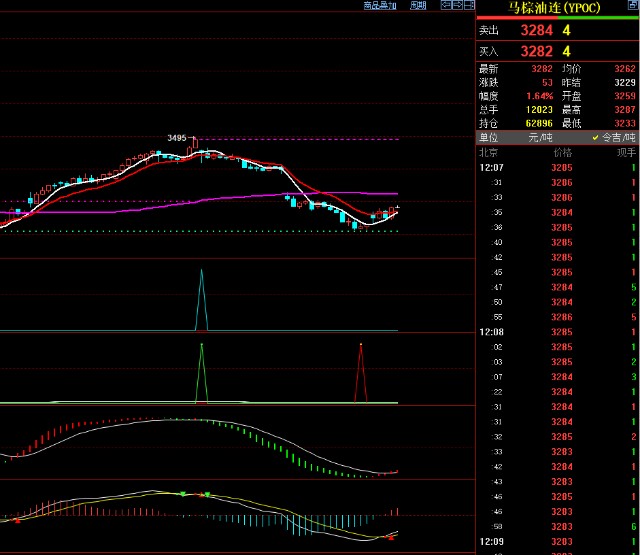640x555 pixels.
Task: Click the 现手 column header
Action: pos(626,153)
